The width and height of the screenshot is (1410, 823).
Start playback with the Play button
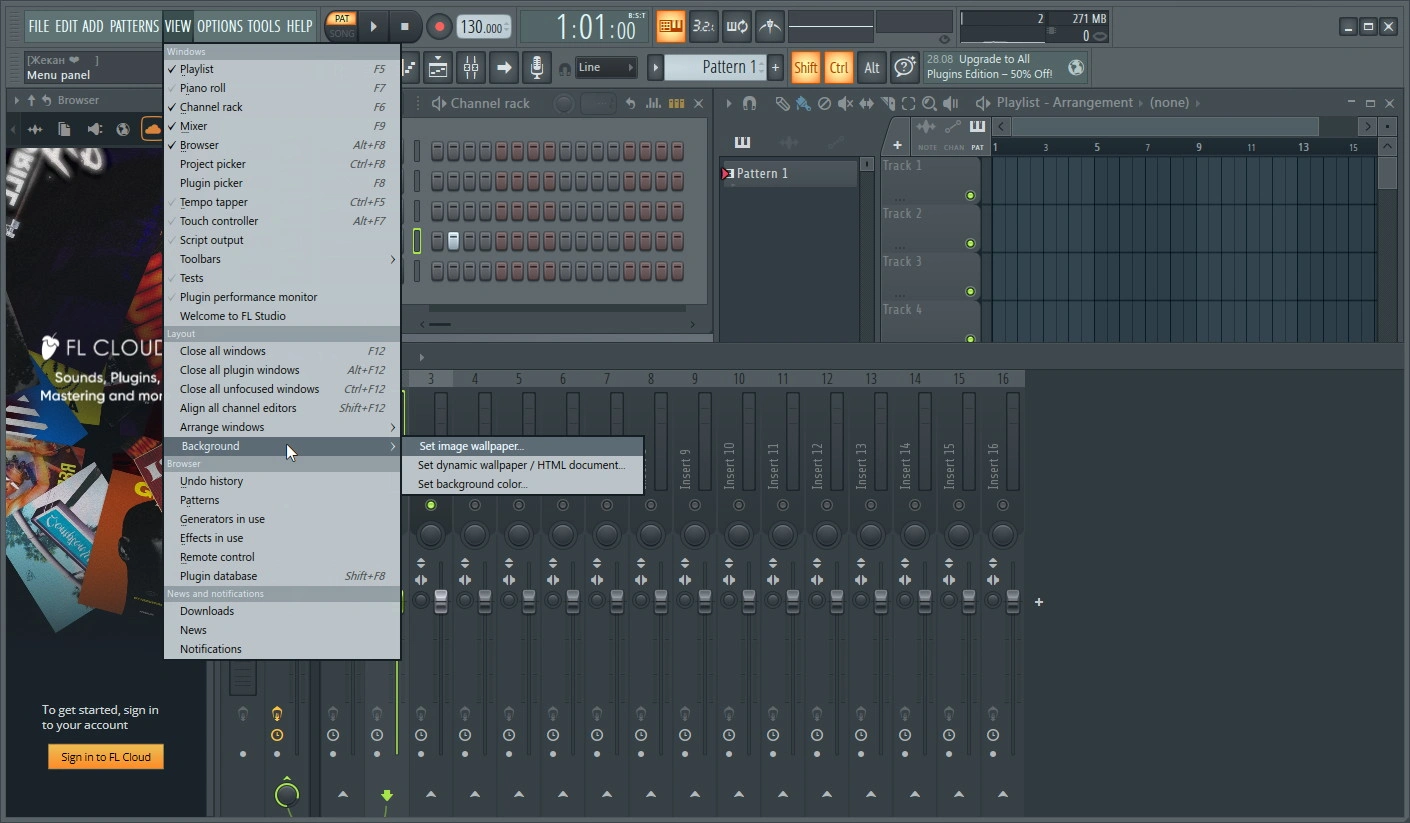coord(374,27)
